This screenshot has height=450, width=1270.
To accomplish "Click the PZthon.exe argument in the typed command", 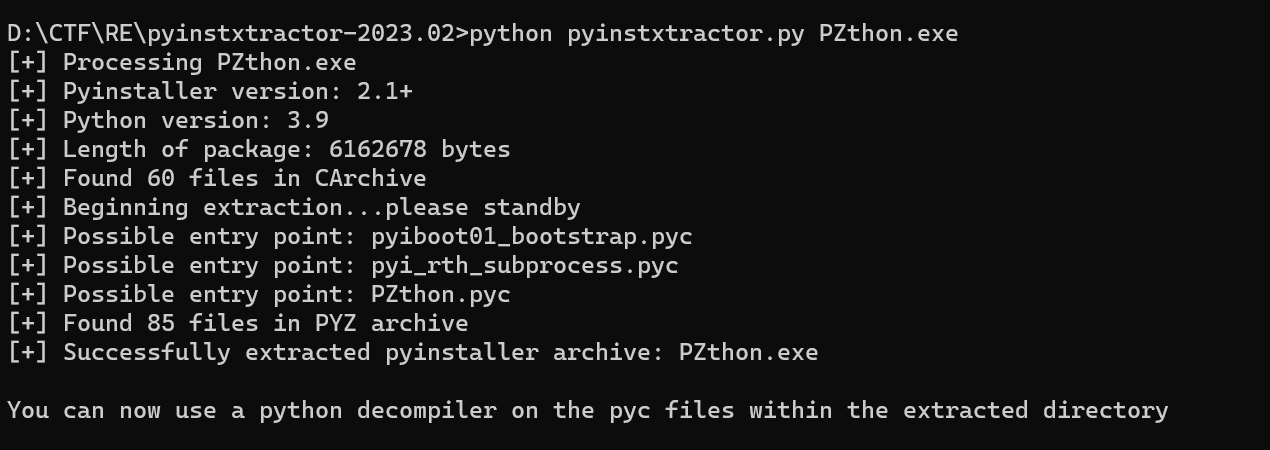I will [x=888, y=33].
